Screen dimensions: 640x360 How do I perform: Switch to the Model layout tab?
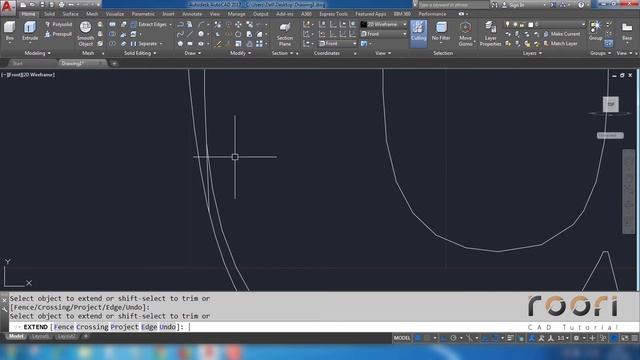tap(16, 336)
